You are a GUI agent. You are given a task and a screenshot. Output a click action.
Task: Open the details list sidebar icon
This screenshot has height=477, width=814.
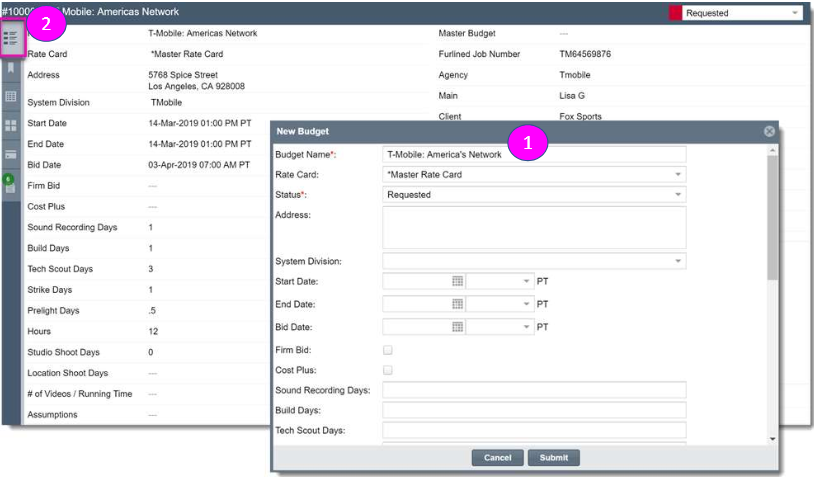(11, 38)
